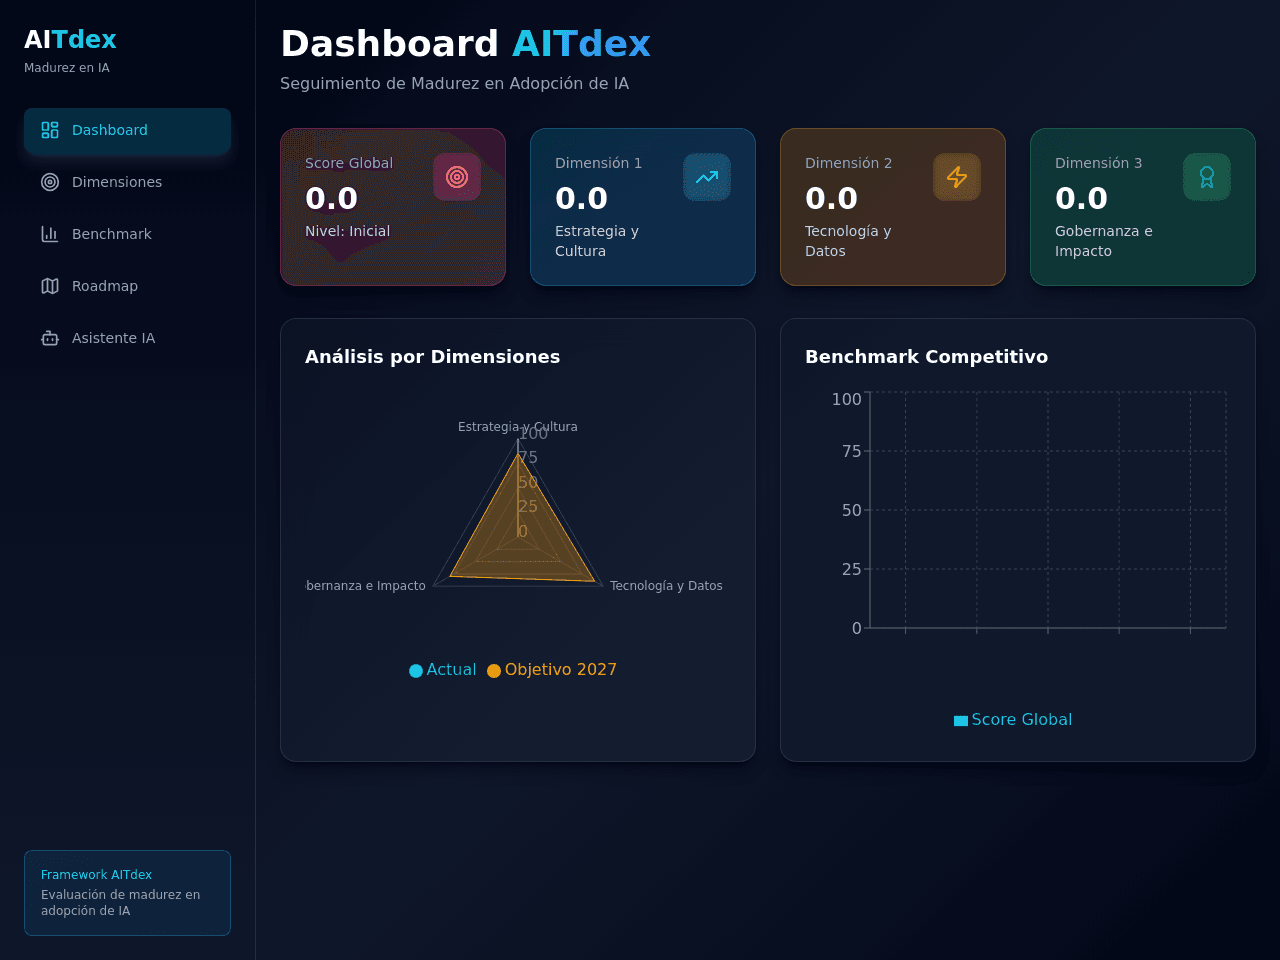Click the Estrategia y Cultura radar axis label
Viewport: 1280px width, 960px height.
(x=518, y=427)
